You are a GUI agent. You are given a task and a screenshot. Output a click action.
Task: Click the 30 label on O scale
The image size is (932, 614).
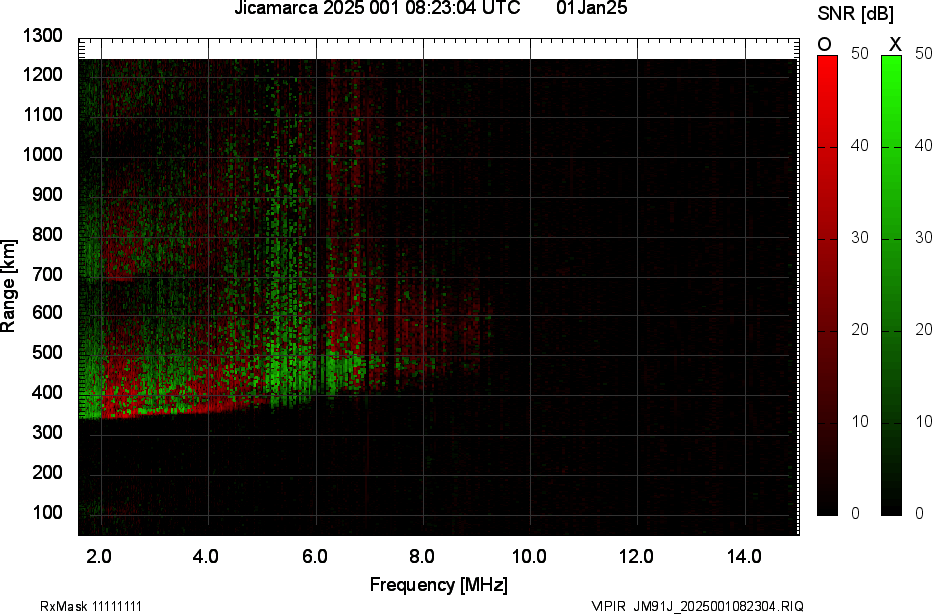point(859,238)
